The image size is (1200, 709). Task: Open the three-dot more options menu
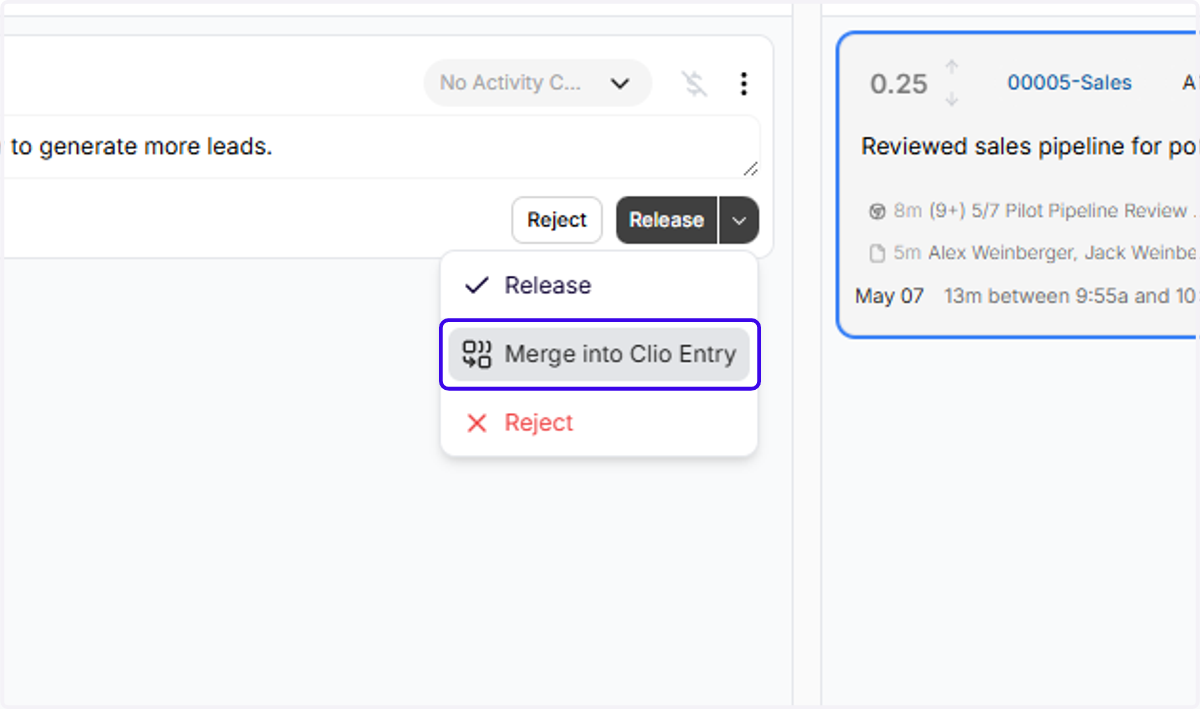743,83
